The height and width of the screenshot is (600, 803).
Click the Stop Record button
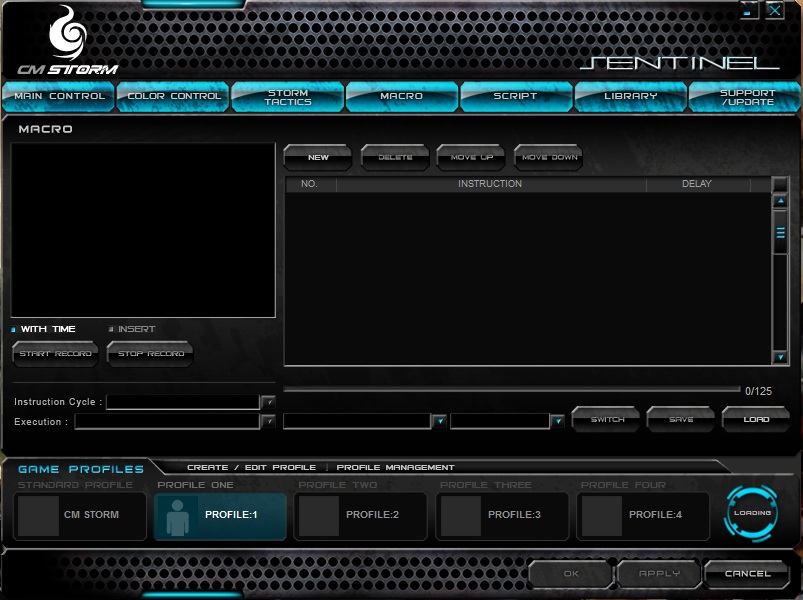point(150,354)
